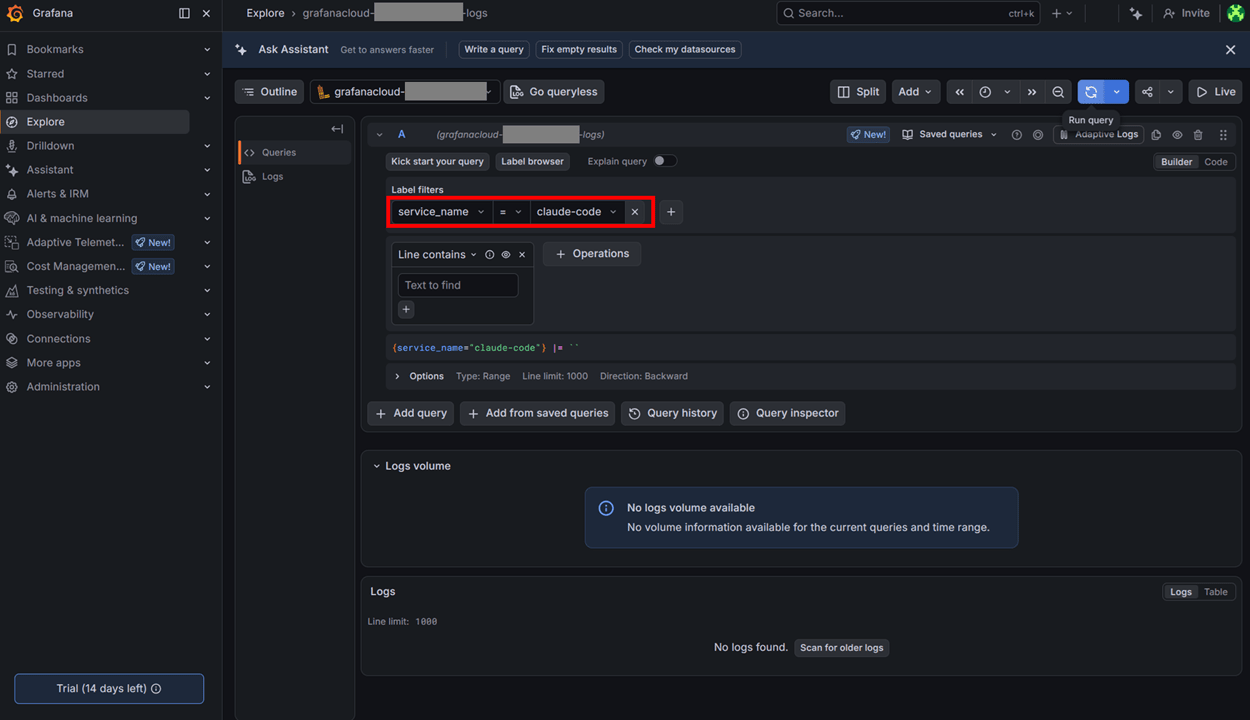1250x720 pixels.
Task: Click the Go queryless button
Action: [x=554, y=92]
